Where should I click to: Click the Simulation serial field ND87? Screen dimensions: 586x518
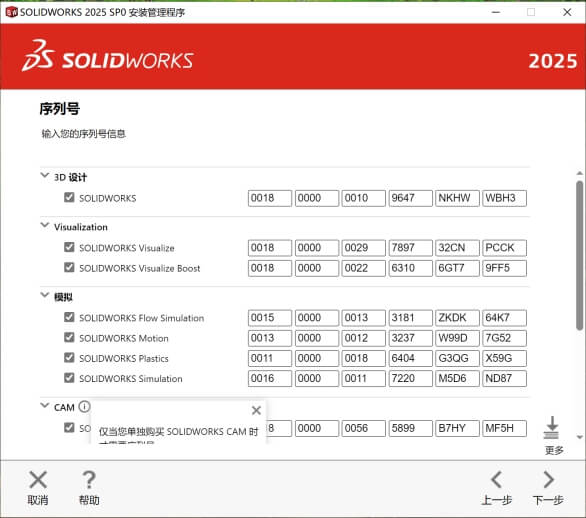[x=505, y=378]
